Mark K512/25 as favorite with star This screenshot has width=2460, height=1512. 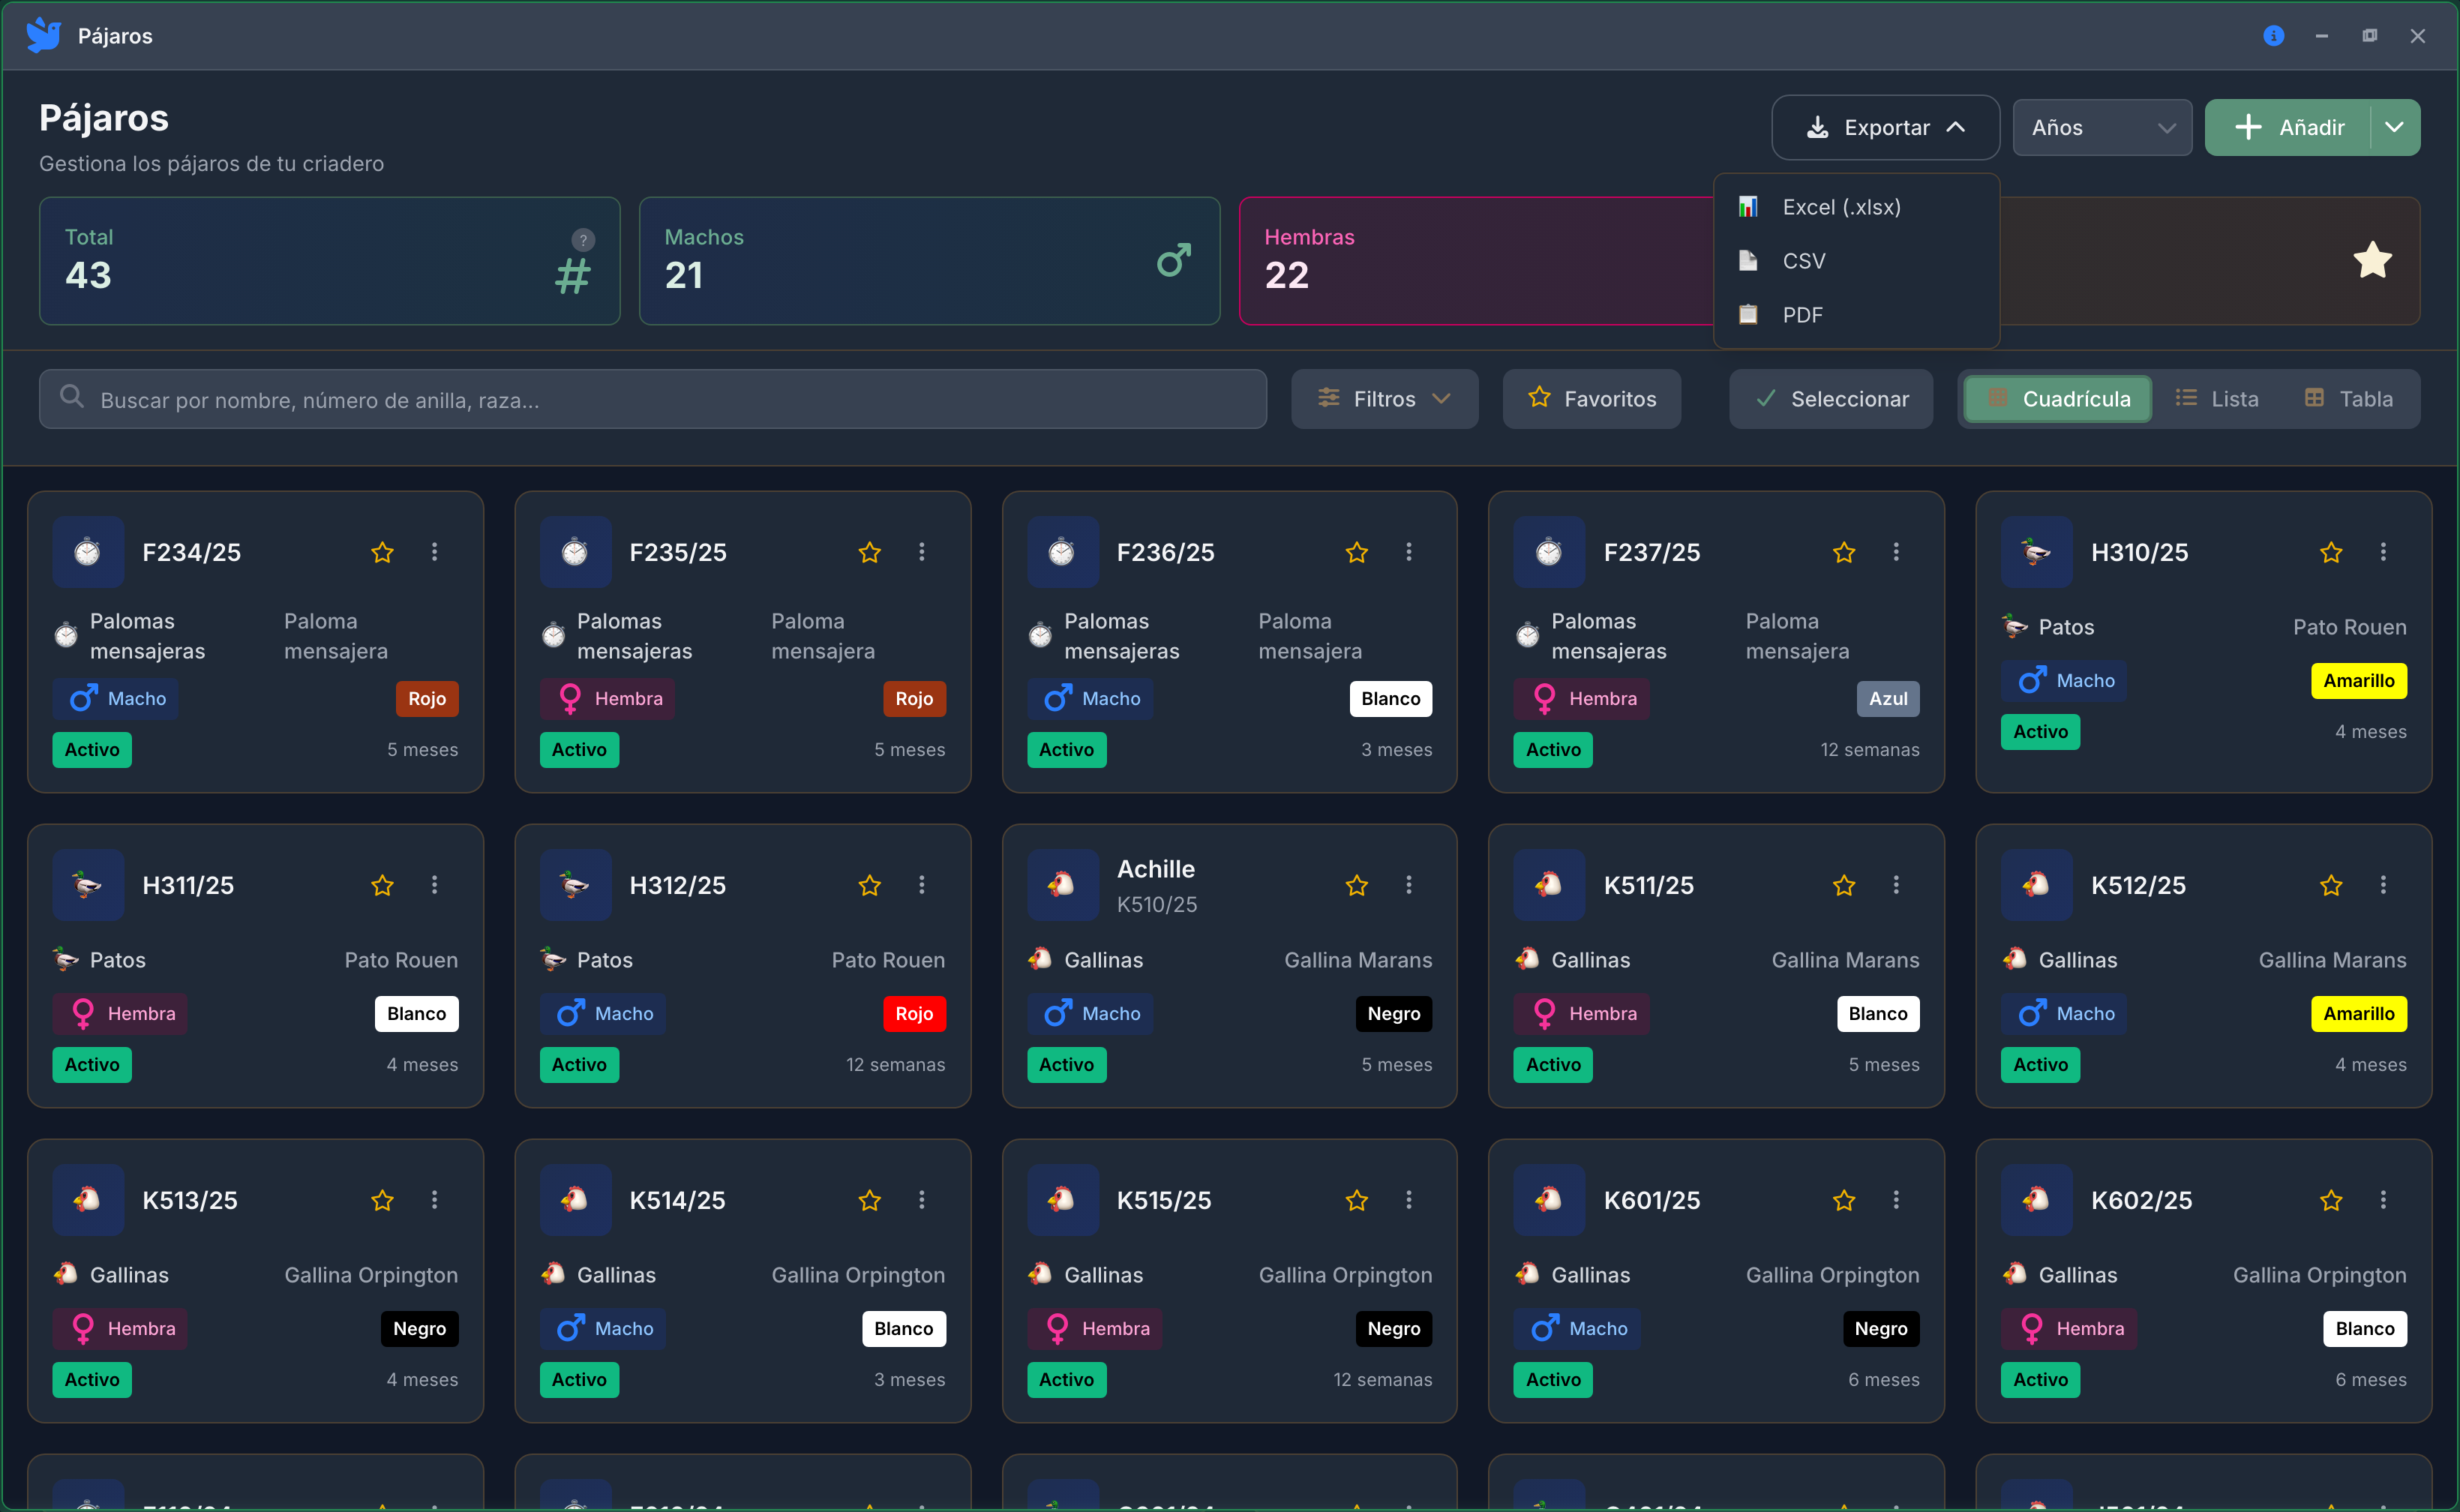[2331, 885]
